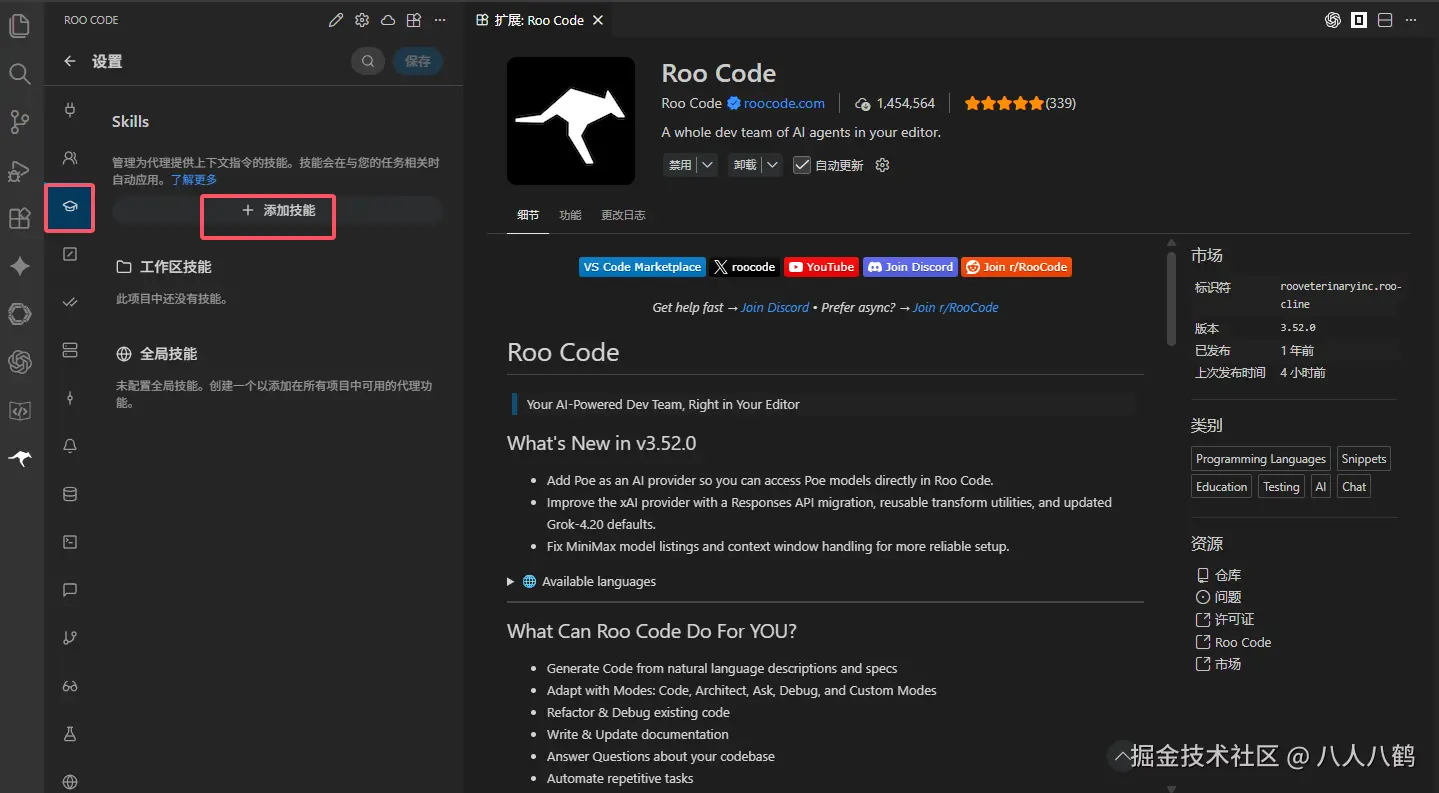
Task: Open the sparkle star icon in the activity bar
Action: pos(20,266)
